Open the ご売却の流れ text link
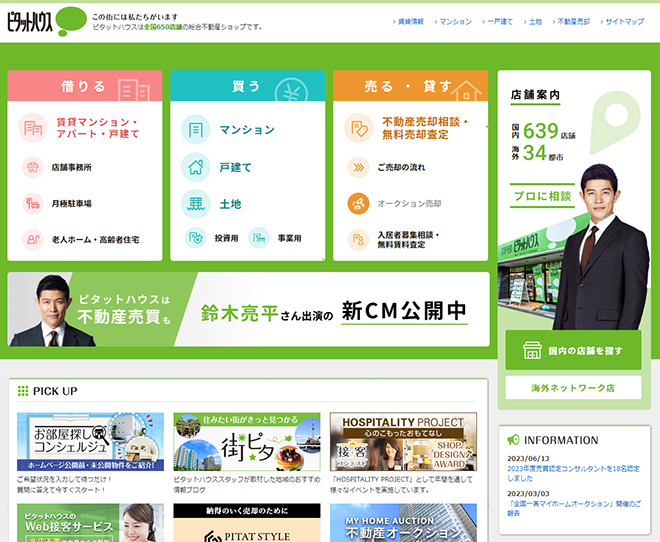 pyautogui.click(x=401, y=167)
